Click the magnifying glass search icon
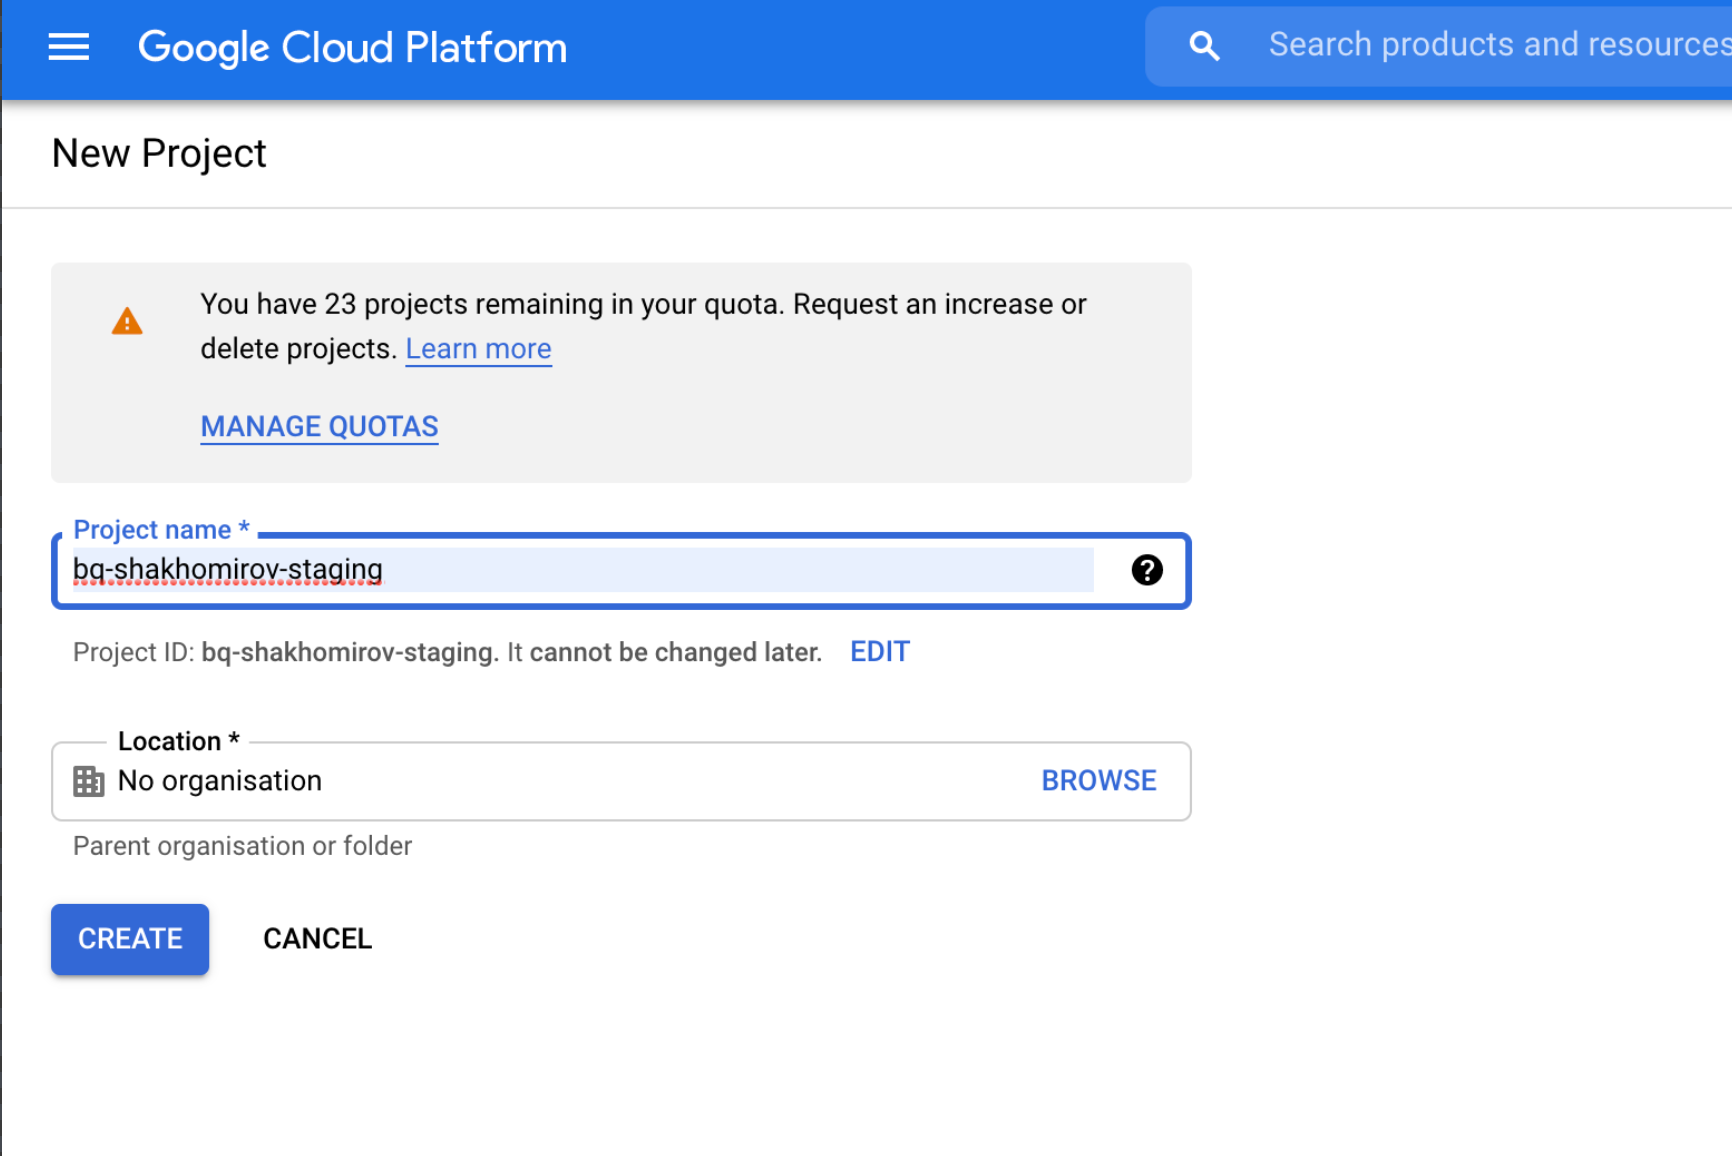Viewport: 1732px width, 1156px height. point(1204,46)
